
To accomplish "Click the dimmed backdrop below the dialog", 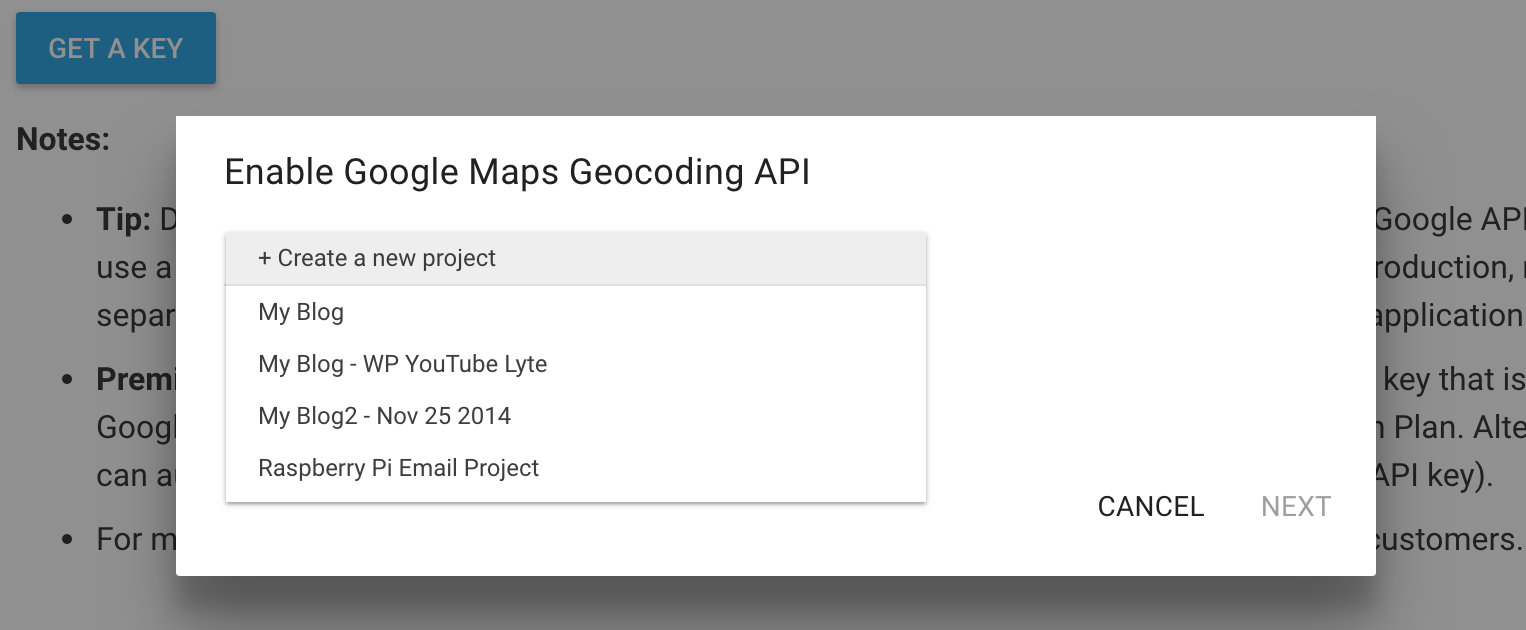I will 763,603.
